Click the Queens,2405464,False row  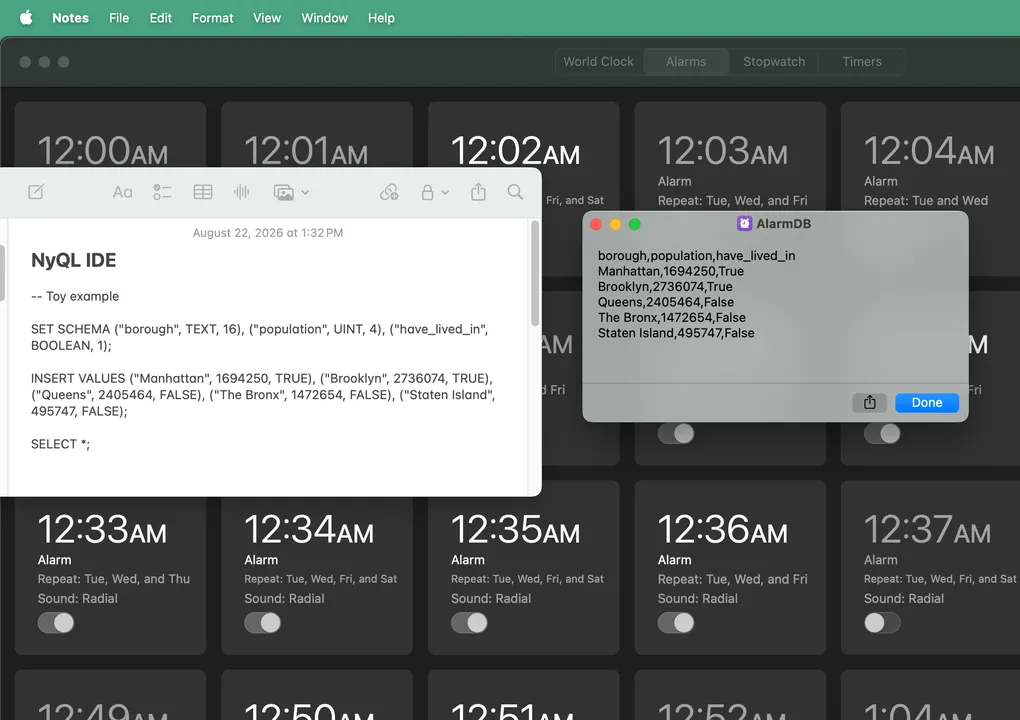coord(665,302)
